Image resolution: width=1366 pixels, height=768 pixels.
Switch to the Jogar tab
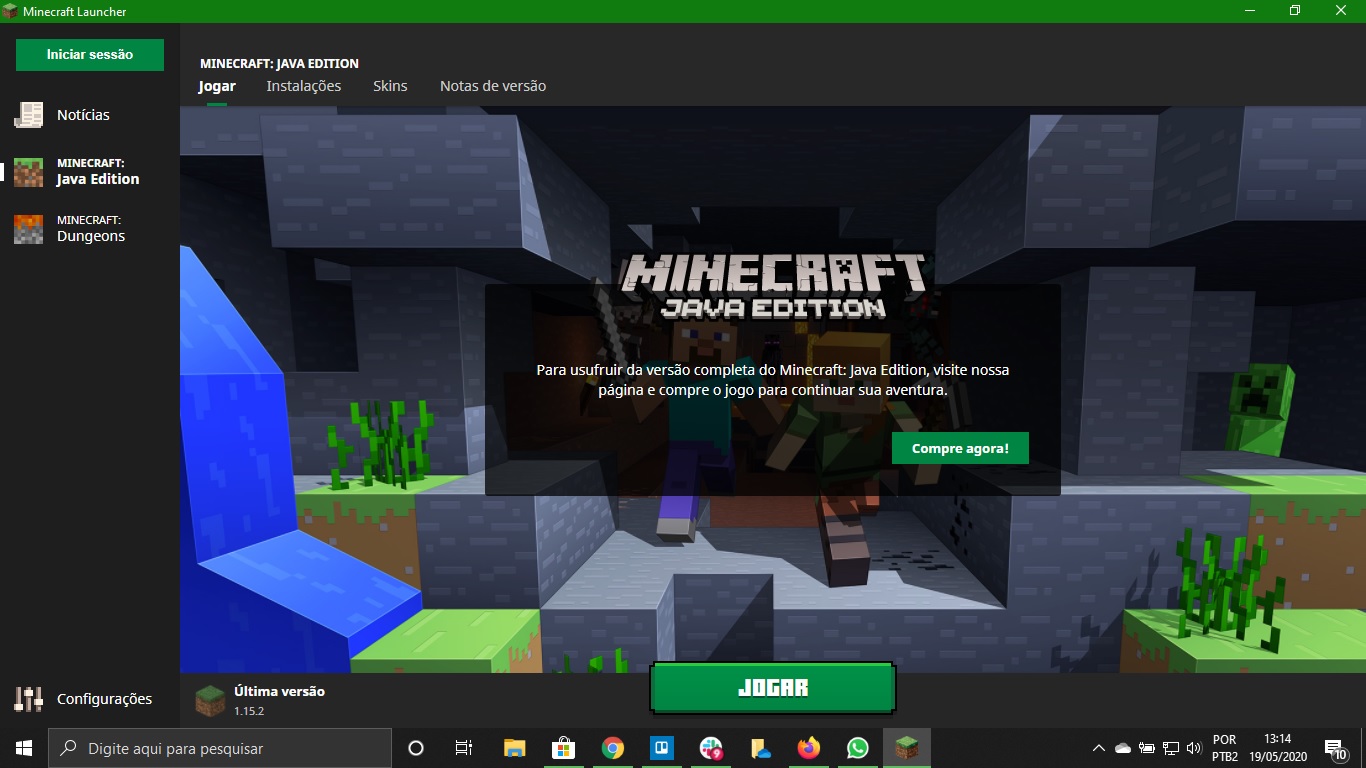tap(217, 86)
